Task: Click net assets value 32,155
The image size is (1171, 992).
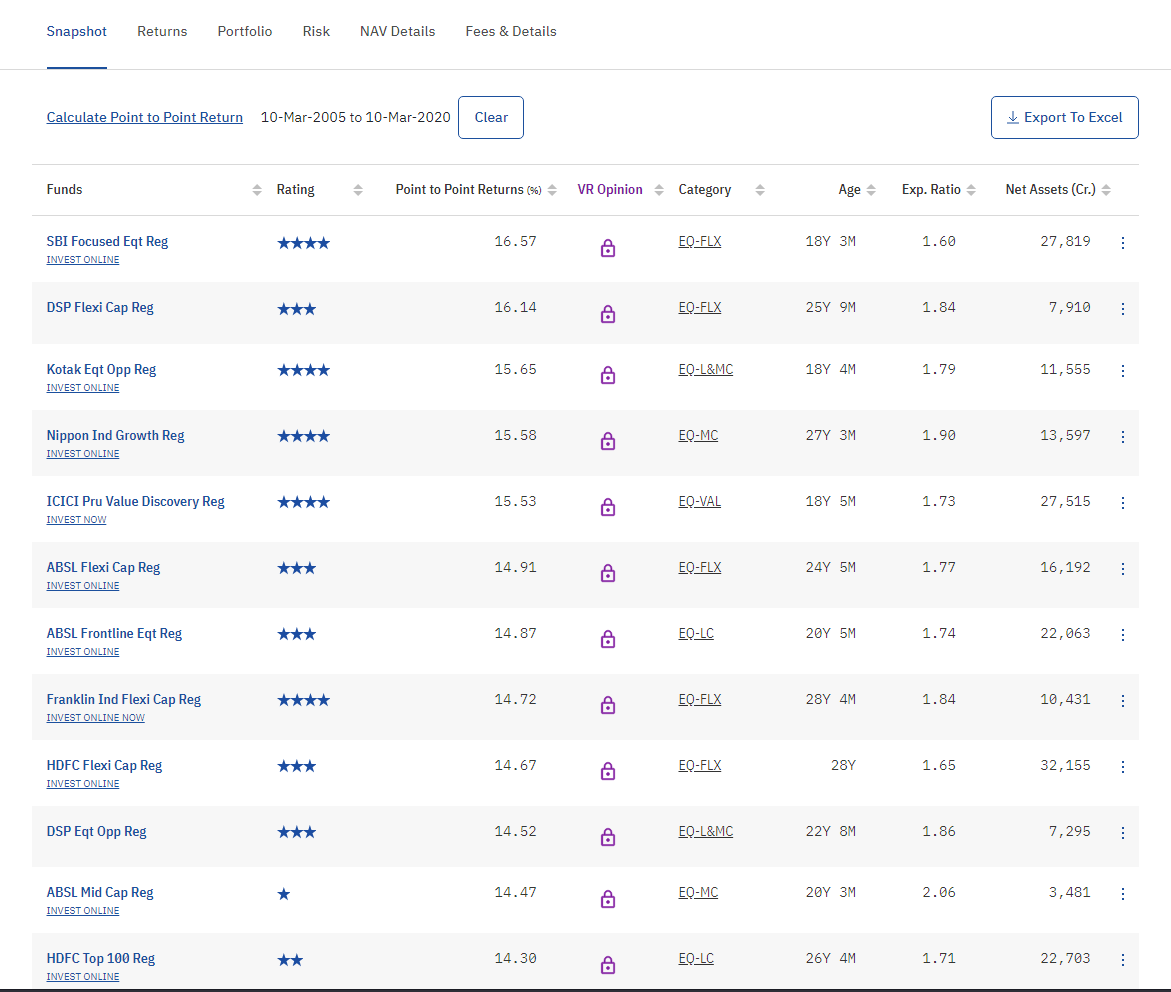Action: pyautogui.click(x=1065, y=765)
